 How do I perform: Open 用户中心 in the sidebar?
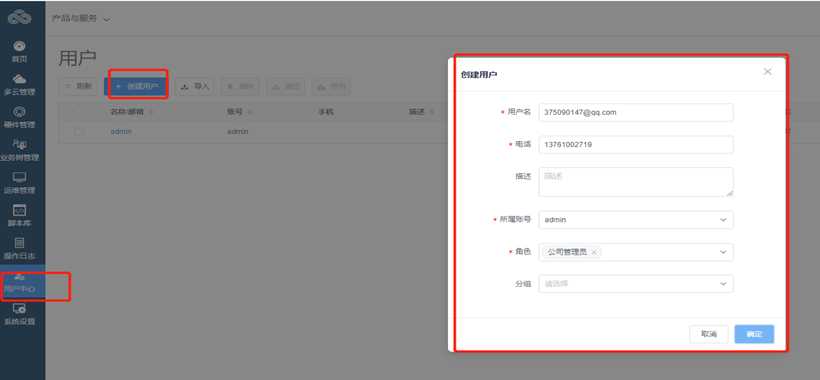pos(20,282)
